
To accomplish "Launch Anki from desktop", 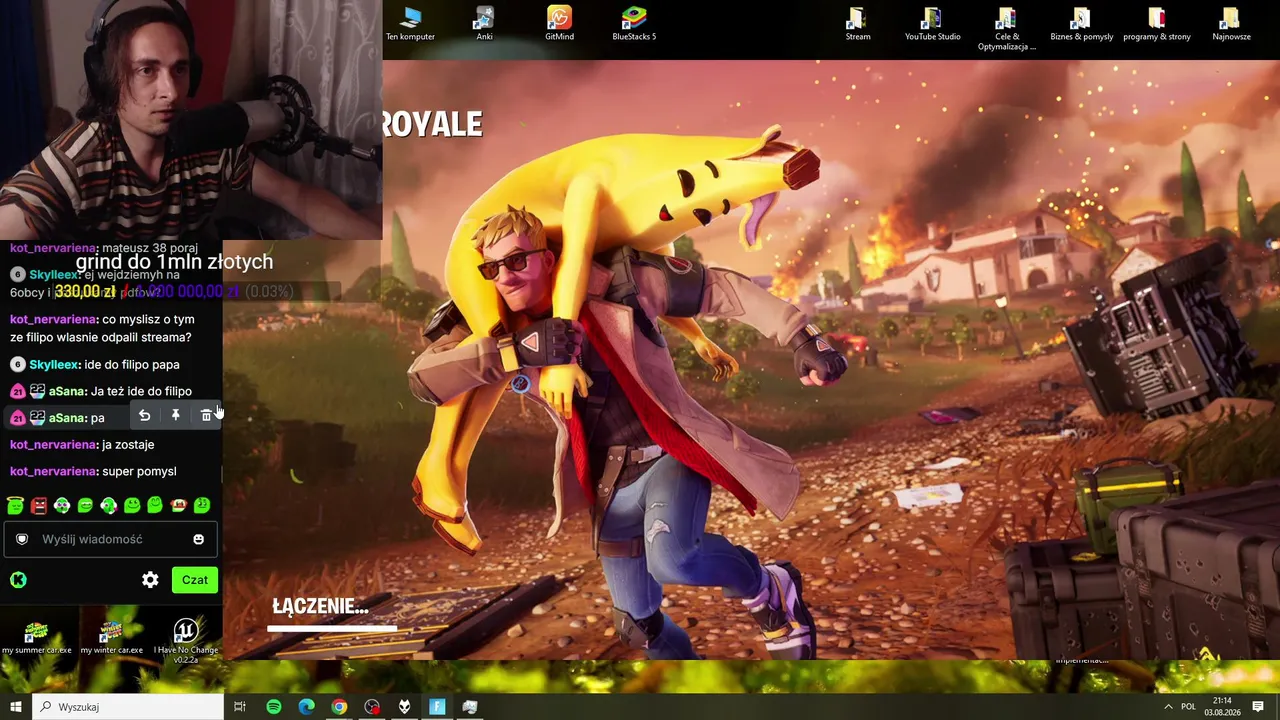I will coord(484,24).
